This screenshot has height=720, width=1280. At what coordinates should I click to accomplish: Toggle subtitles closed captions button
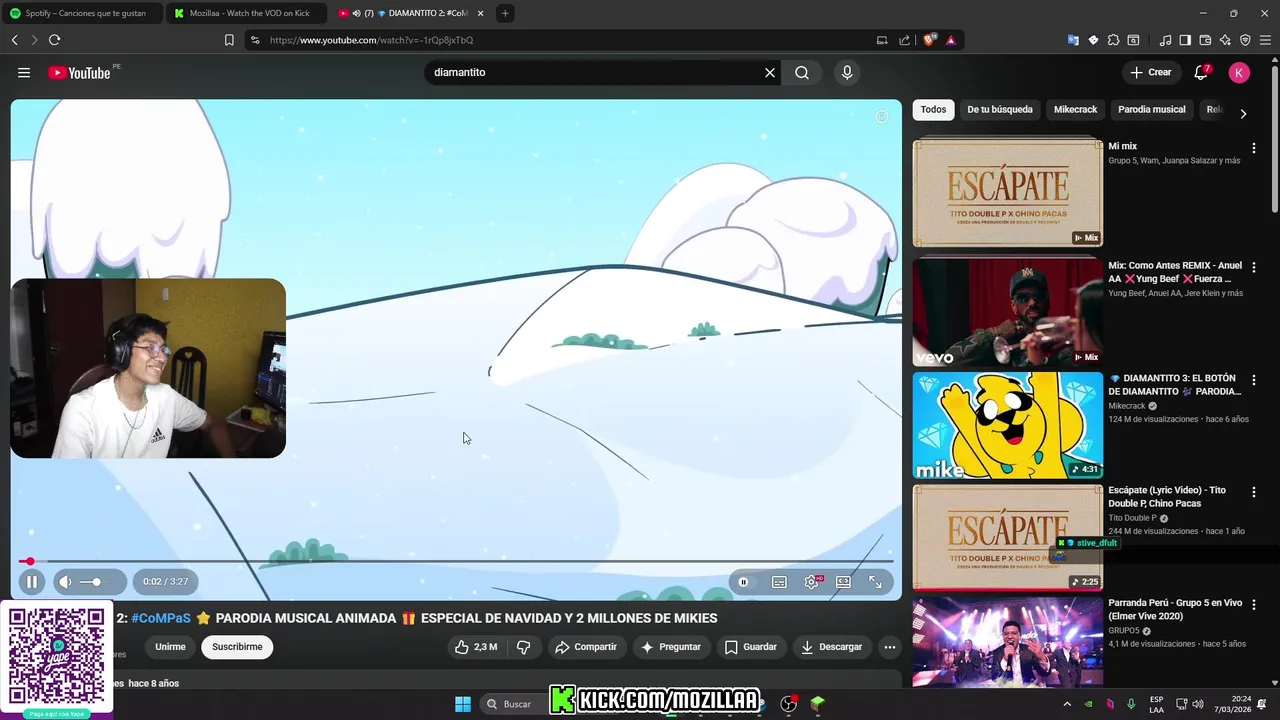779,582
